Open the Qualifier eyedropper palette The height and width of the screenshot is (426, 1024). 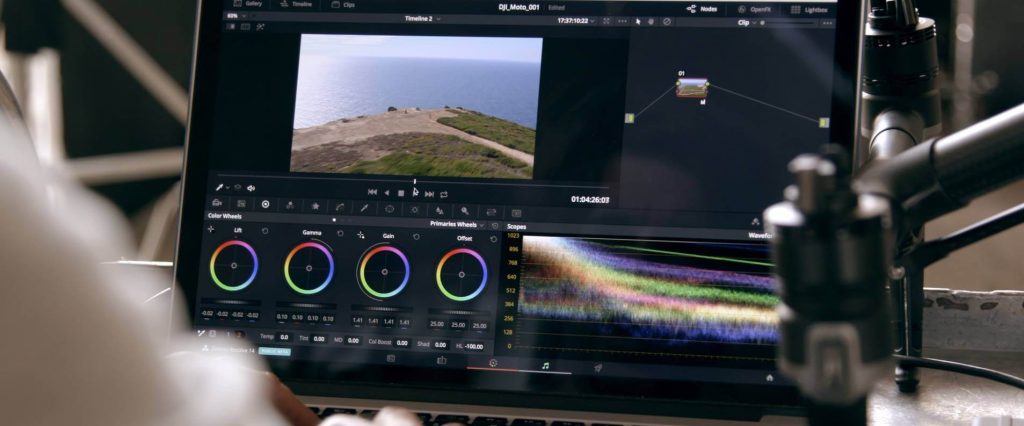click(365, 208)
